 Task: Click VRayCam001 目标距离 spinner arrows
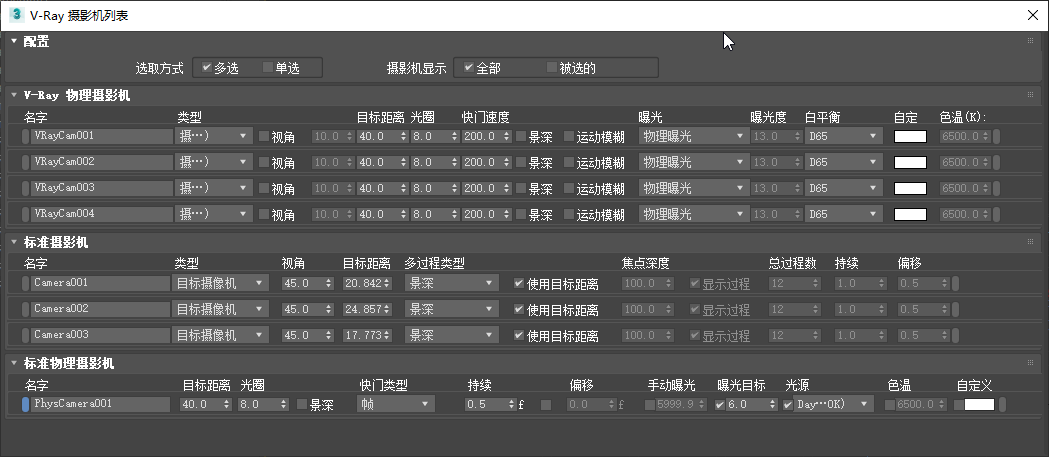pyautogui.click(x=403, y=136)
